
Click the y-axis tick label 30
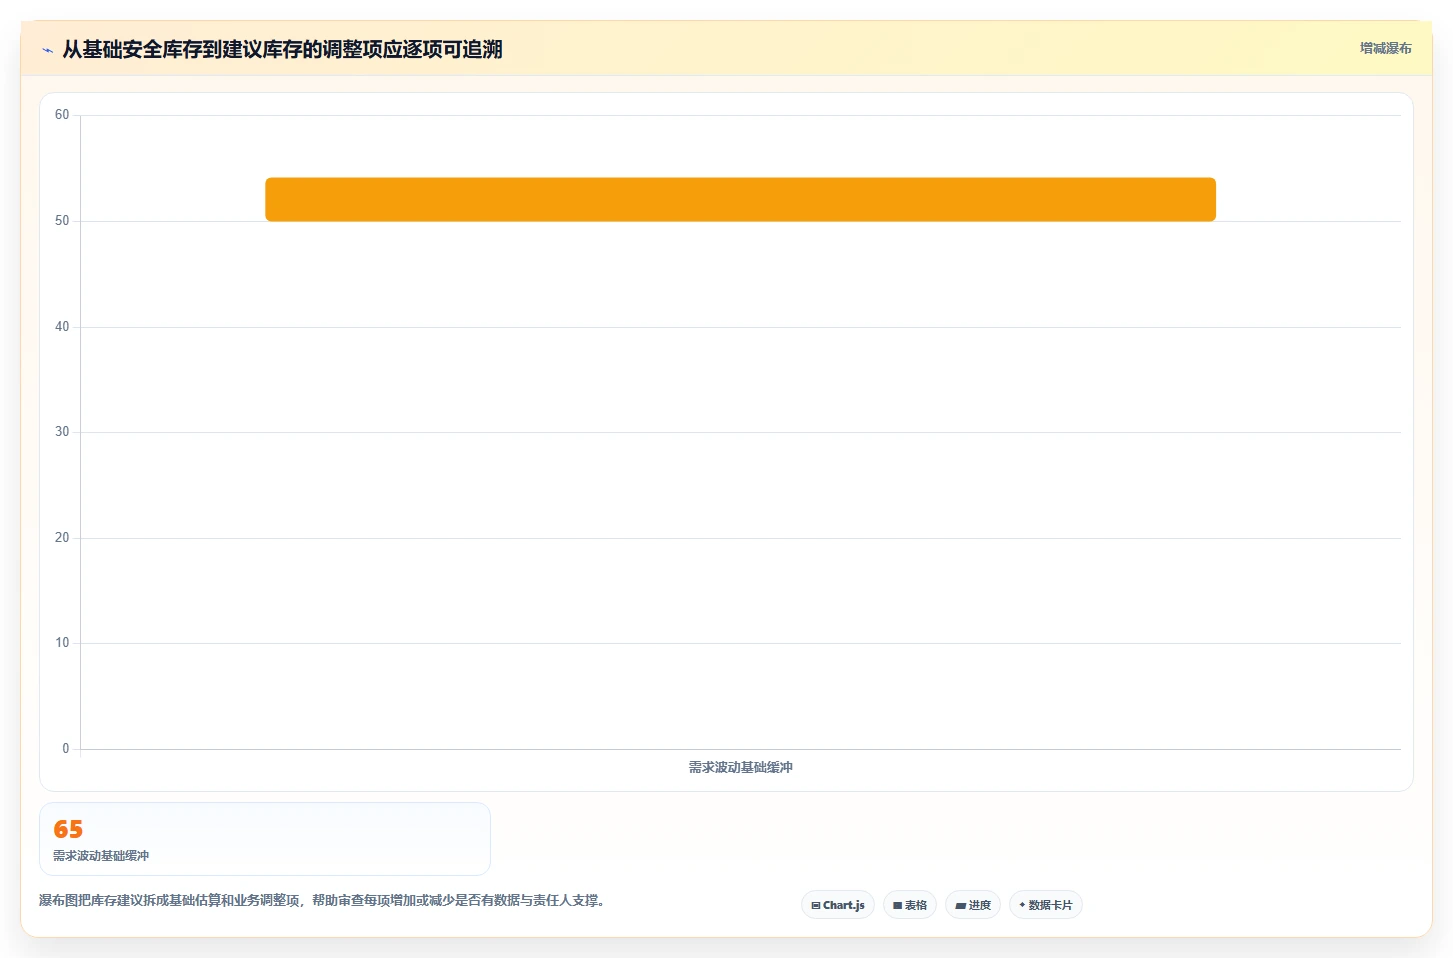62,432
